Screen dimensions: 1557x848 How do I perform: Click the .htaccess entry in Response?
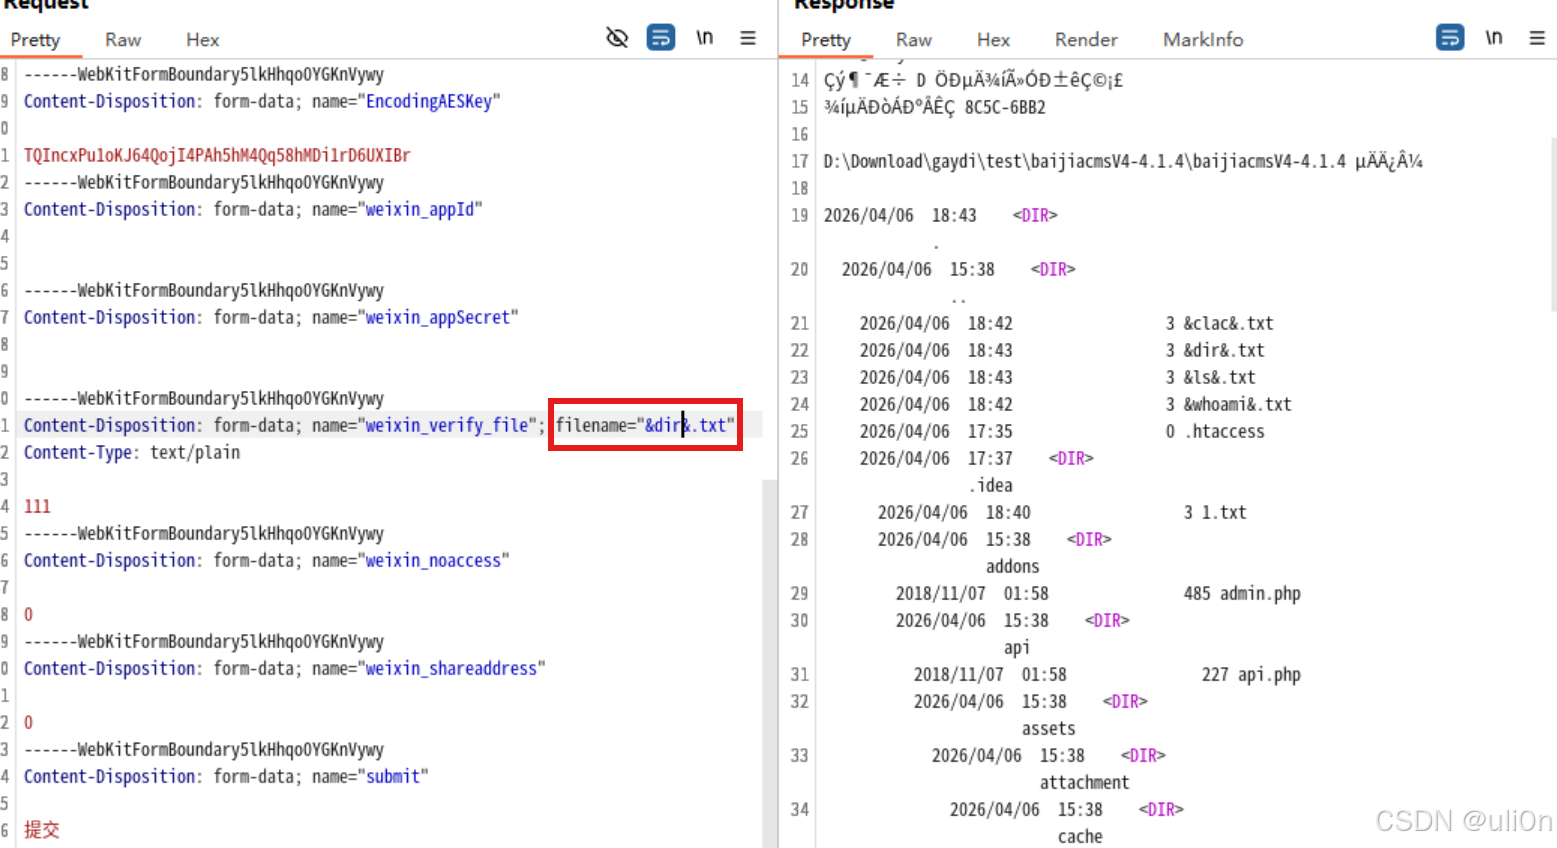coord(1225,431)
